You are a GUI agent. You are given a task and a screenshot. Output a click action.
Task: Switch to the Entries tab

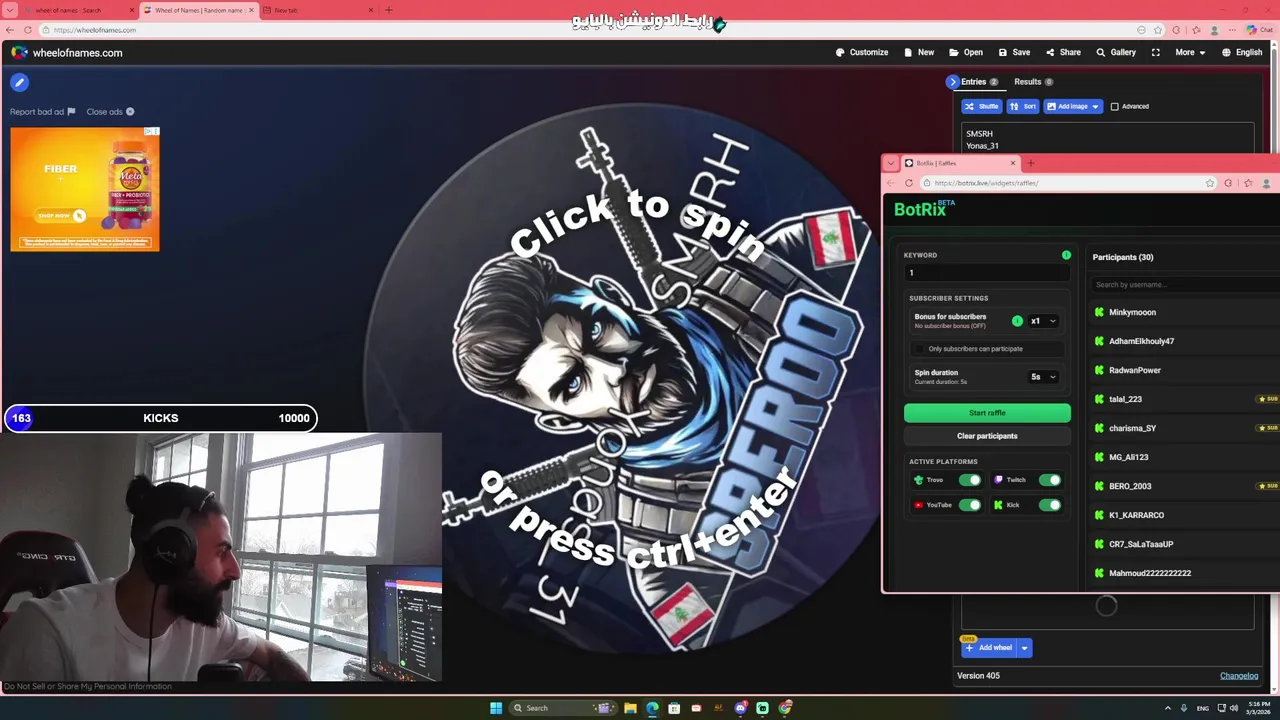[x=979, y=82]
